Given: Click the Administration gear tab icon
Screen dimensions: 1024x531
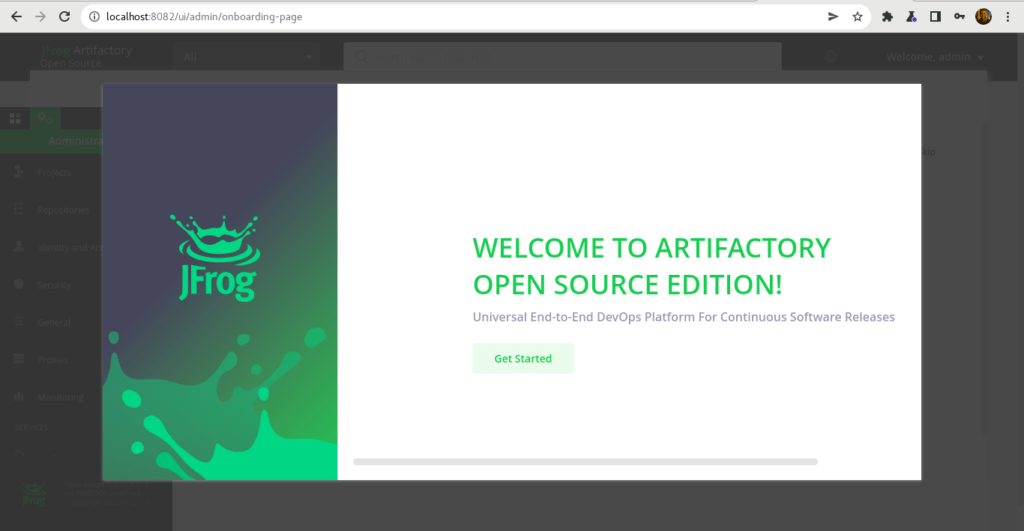Looking at the screenshot, I should [x=44, y=118].
